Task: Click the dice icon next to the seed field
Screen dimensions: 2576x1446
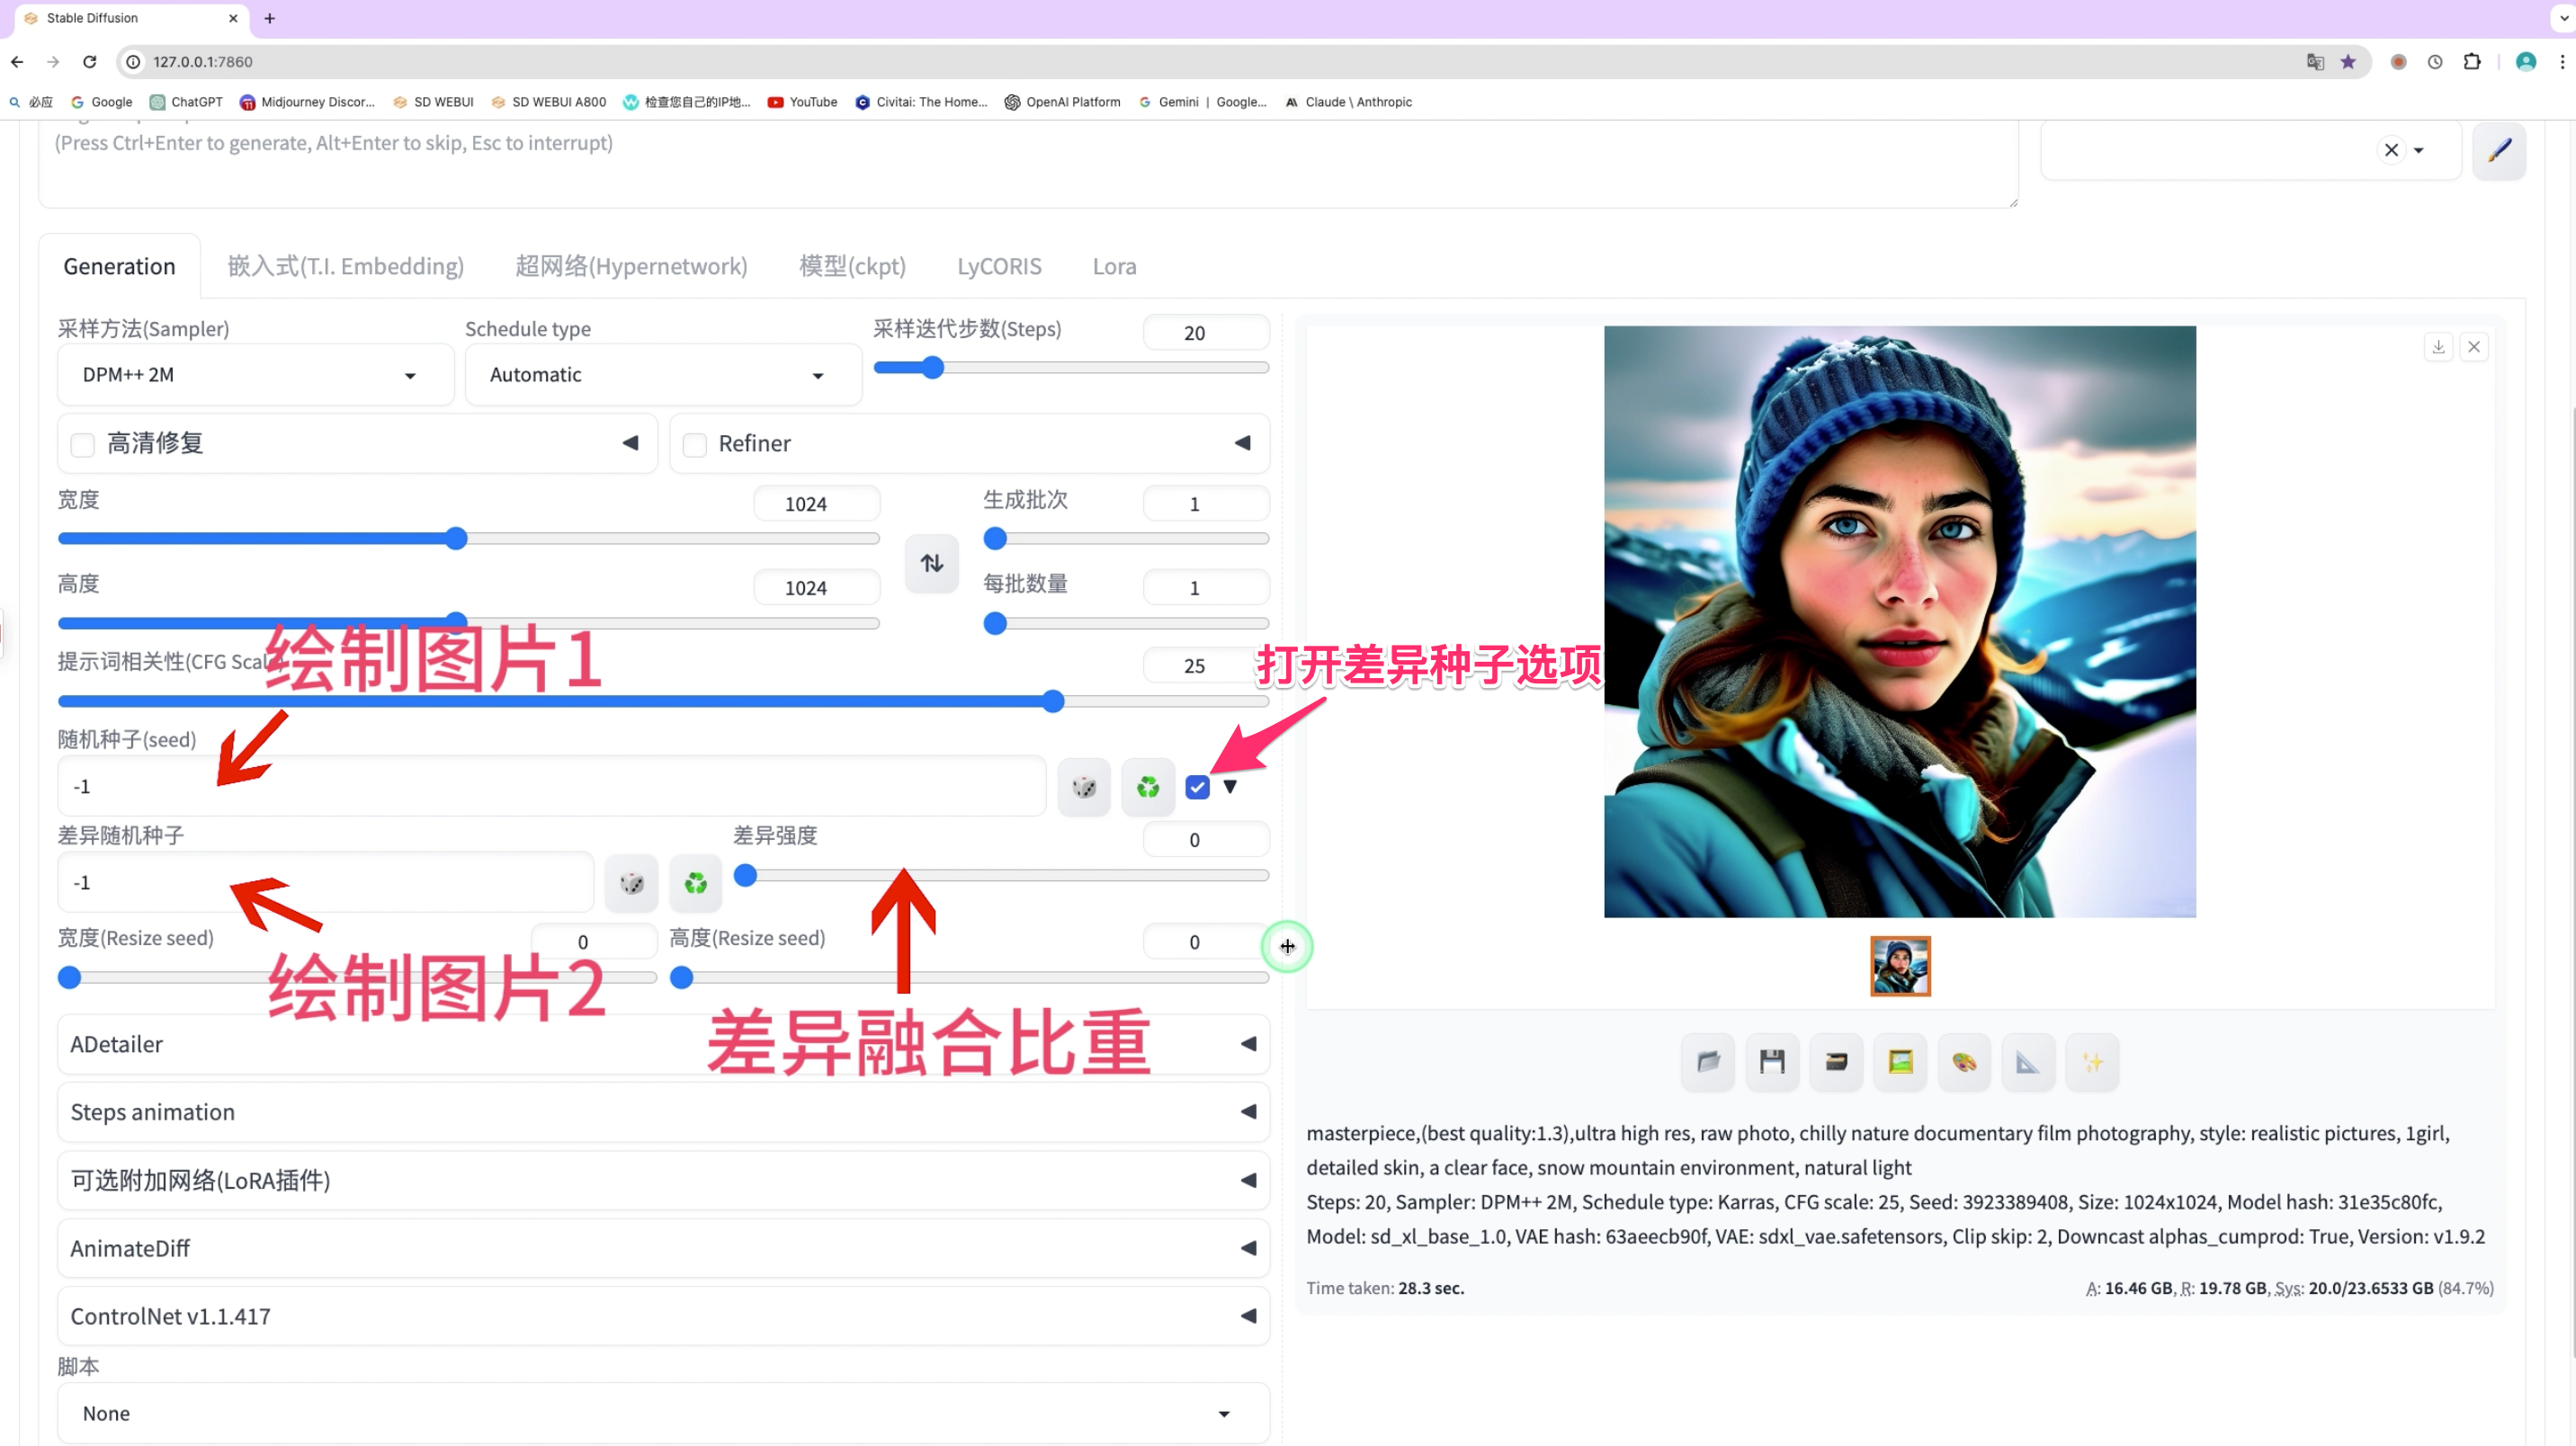Action: coord(1084,787)
